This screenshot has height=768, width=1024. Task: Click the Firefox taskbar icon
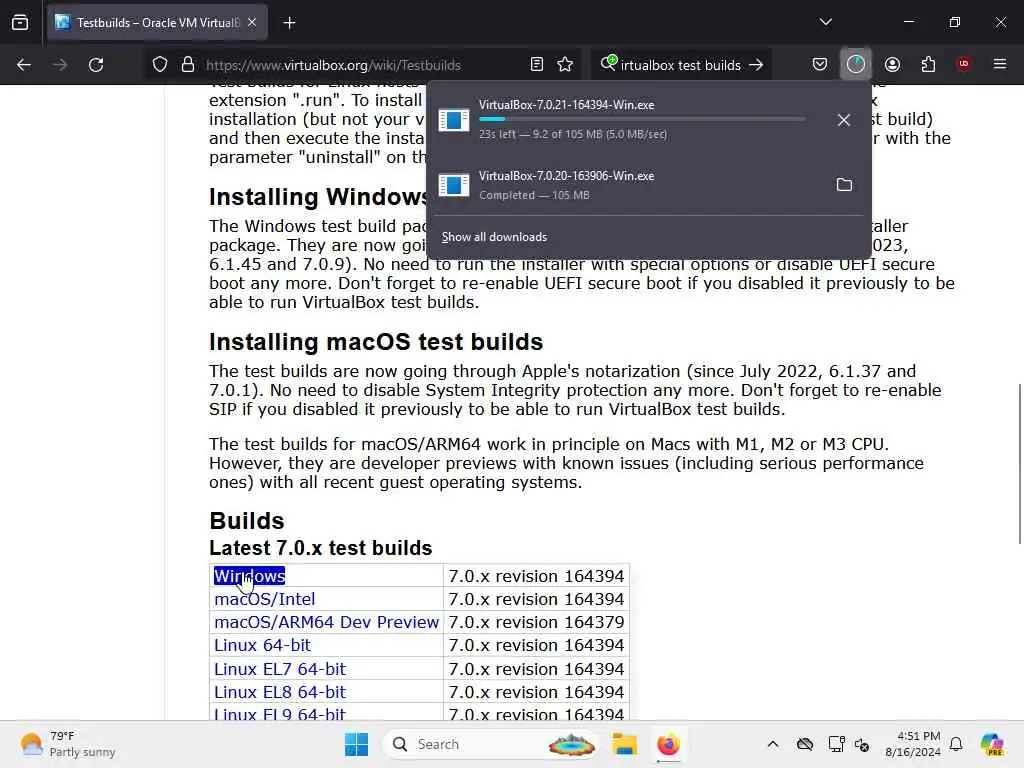click(x=668, y=744)
